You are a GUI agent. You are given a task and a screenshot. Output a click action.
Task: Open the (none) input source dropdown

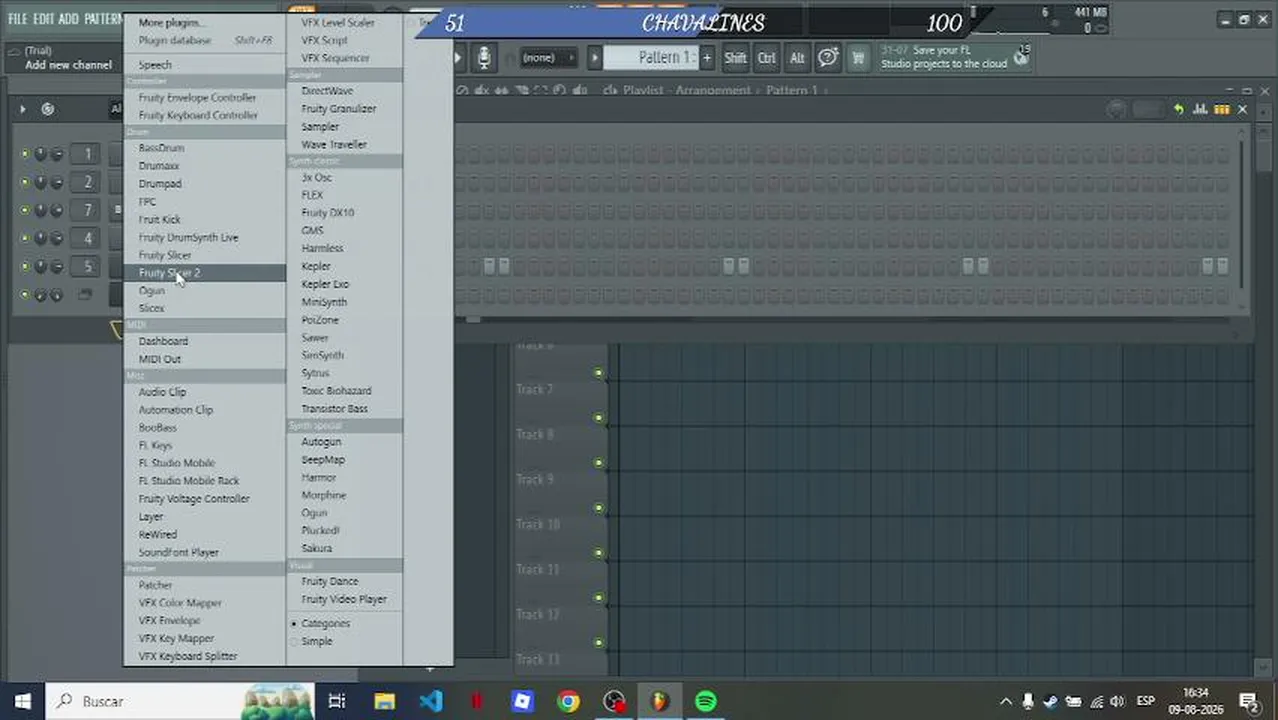tap(546, 58)
